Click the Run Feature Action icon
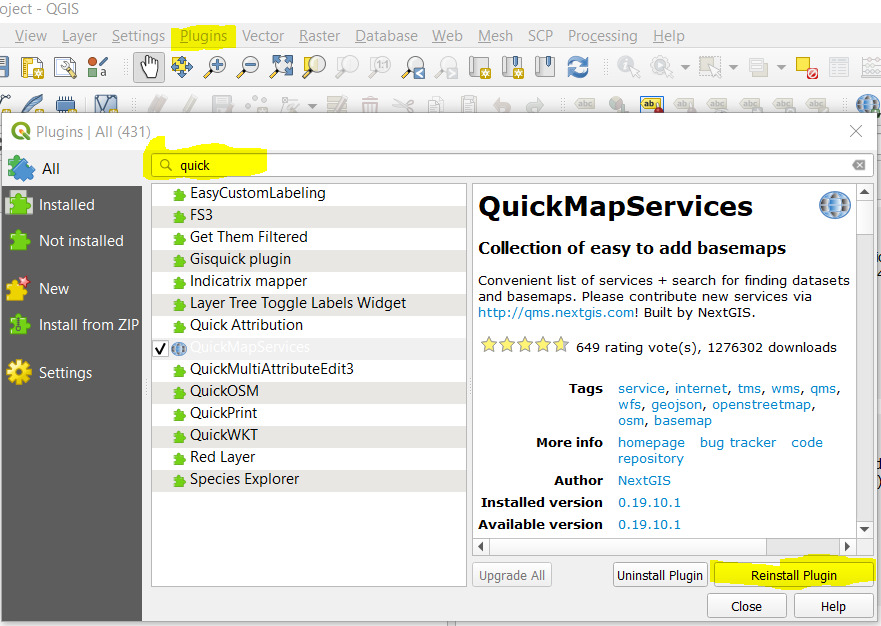The image size is (881, 626). click(661, 67)
